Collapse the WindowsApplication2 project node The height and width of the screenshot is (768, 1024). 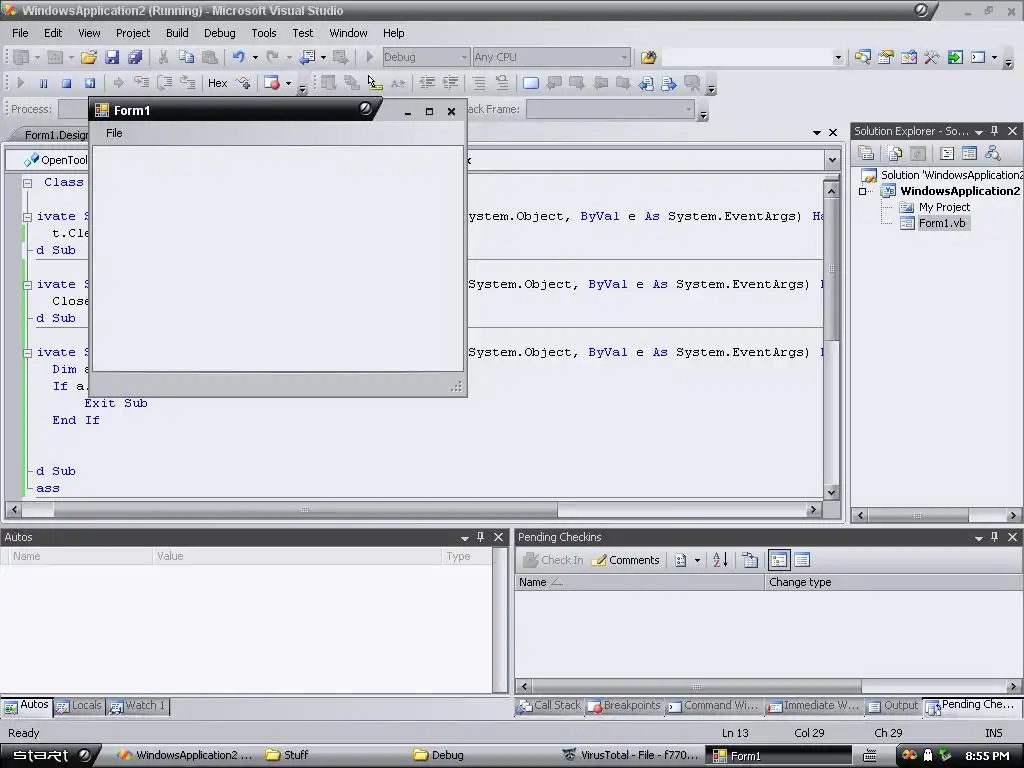click(863, 191)
